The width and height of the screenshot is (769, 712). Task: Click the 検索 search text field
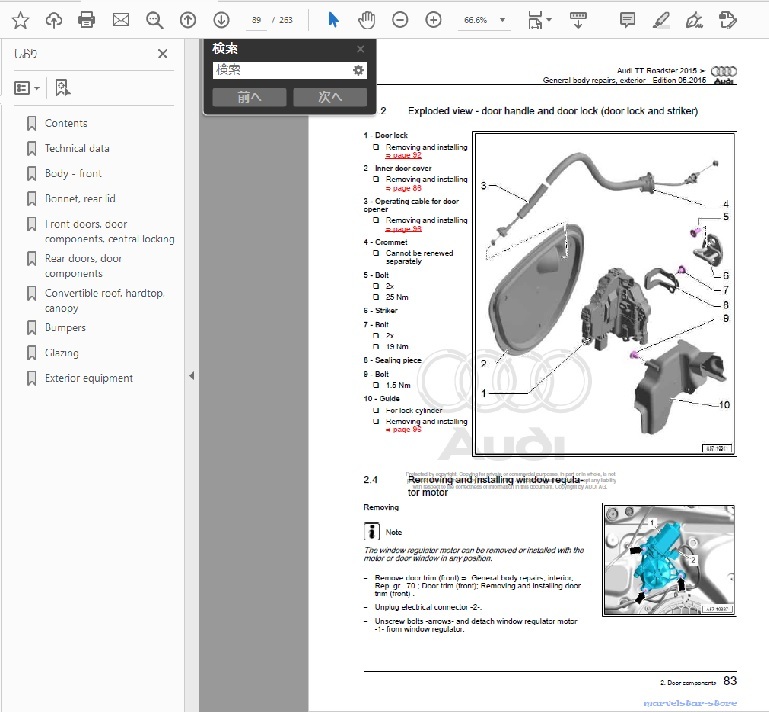[282, 70]
